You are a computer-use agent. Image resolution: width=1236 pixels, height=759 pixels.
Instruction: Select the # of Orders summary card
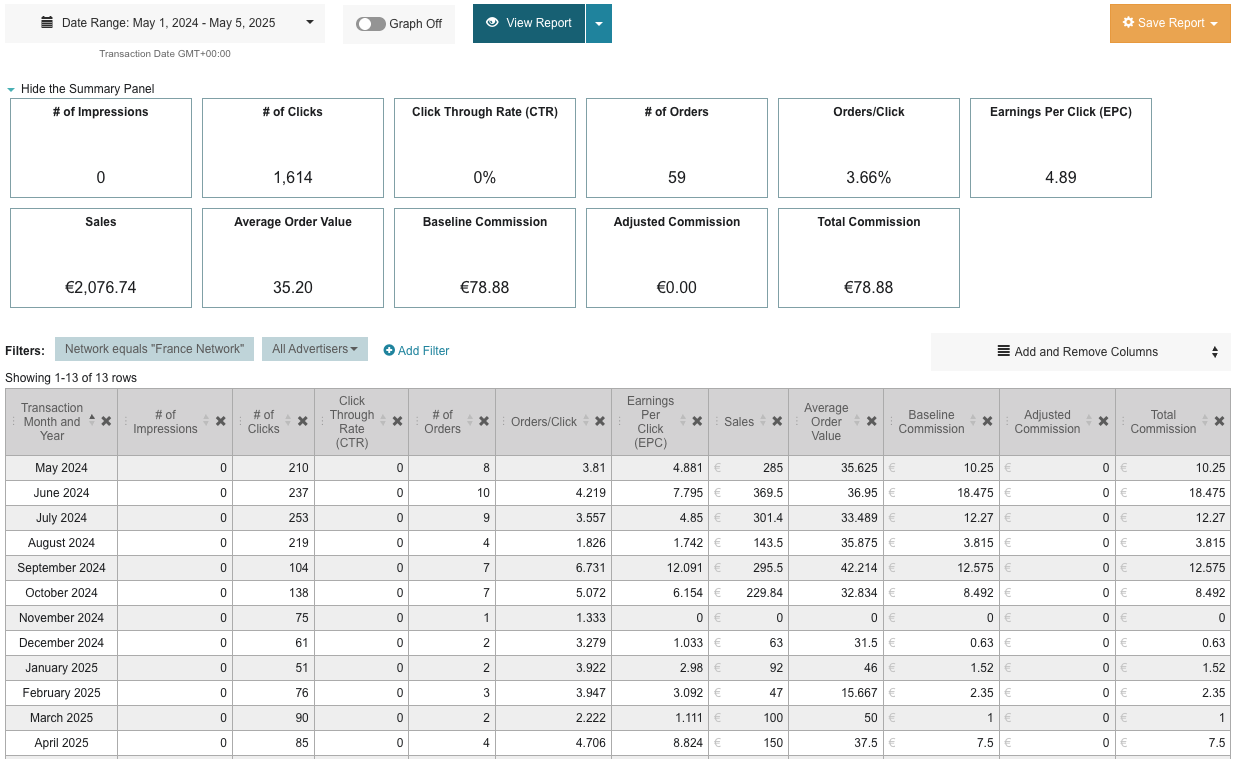point(677,148)
